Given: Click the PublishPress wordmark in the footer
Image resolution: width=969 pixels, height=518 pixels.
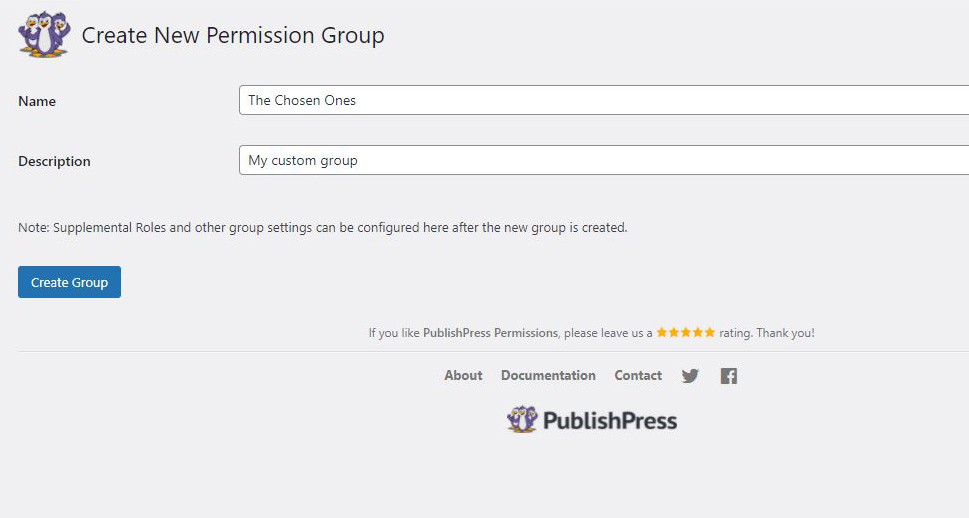Looking at the screenshot, I should [610, 421].
